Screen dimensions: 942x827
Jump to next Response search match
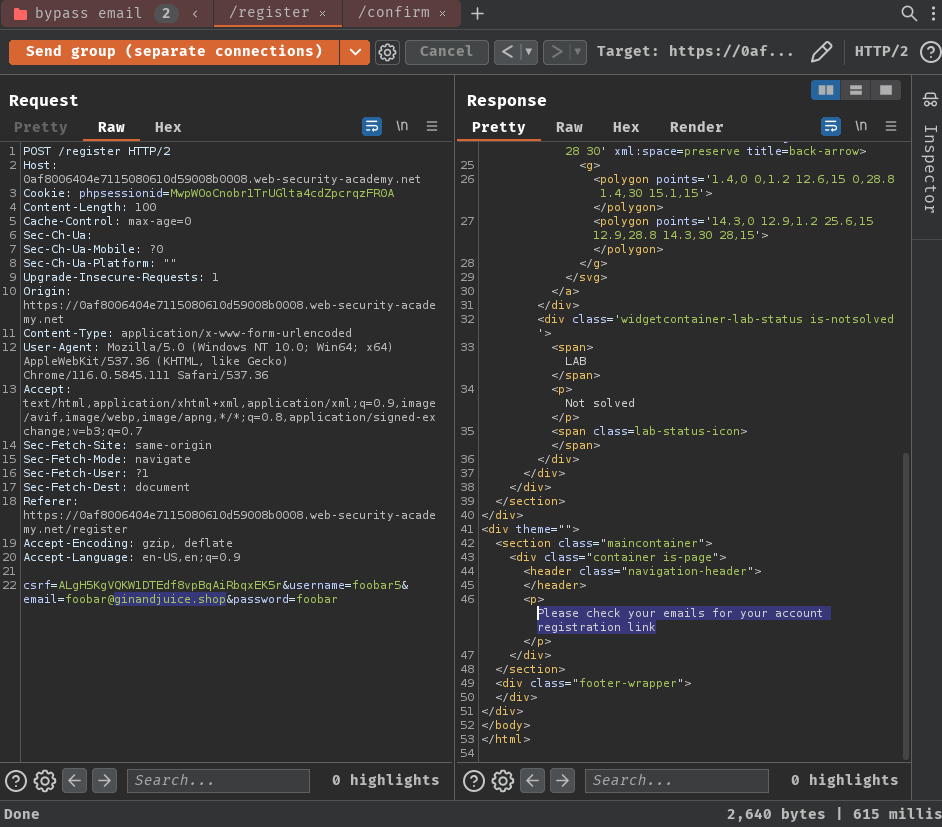coord(562,781)
